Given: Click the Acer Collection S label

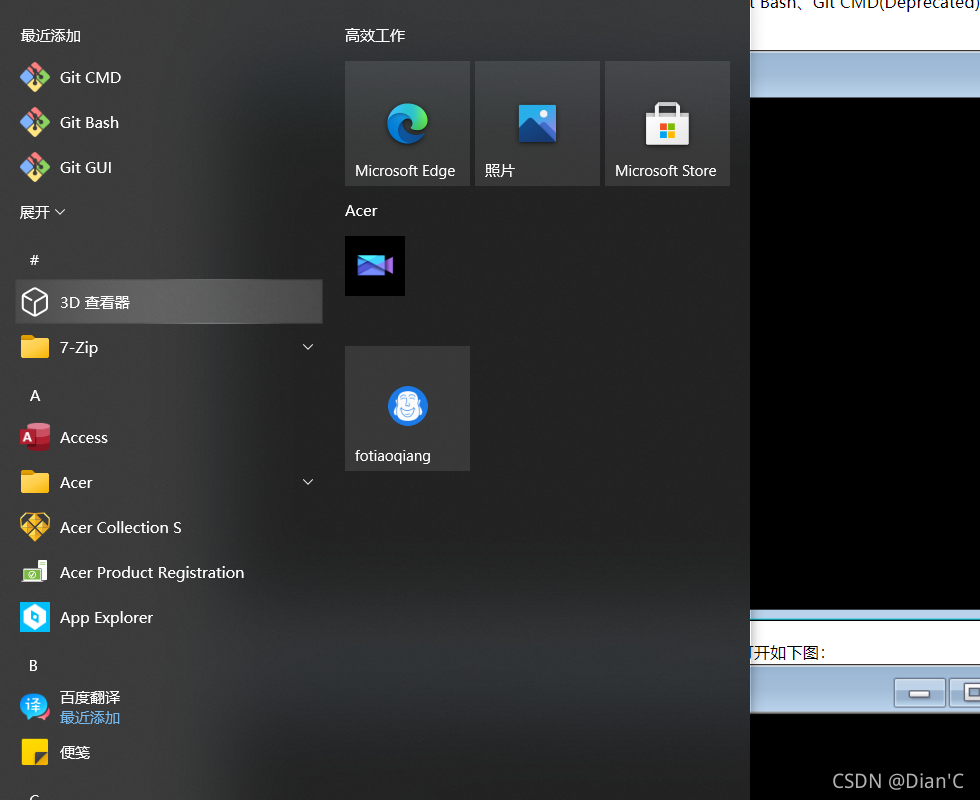Looking at the screenshot, I should (121, 528).
